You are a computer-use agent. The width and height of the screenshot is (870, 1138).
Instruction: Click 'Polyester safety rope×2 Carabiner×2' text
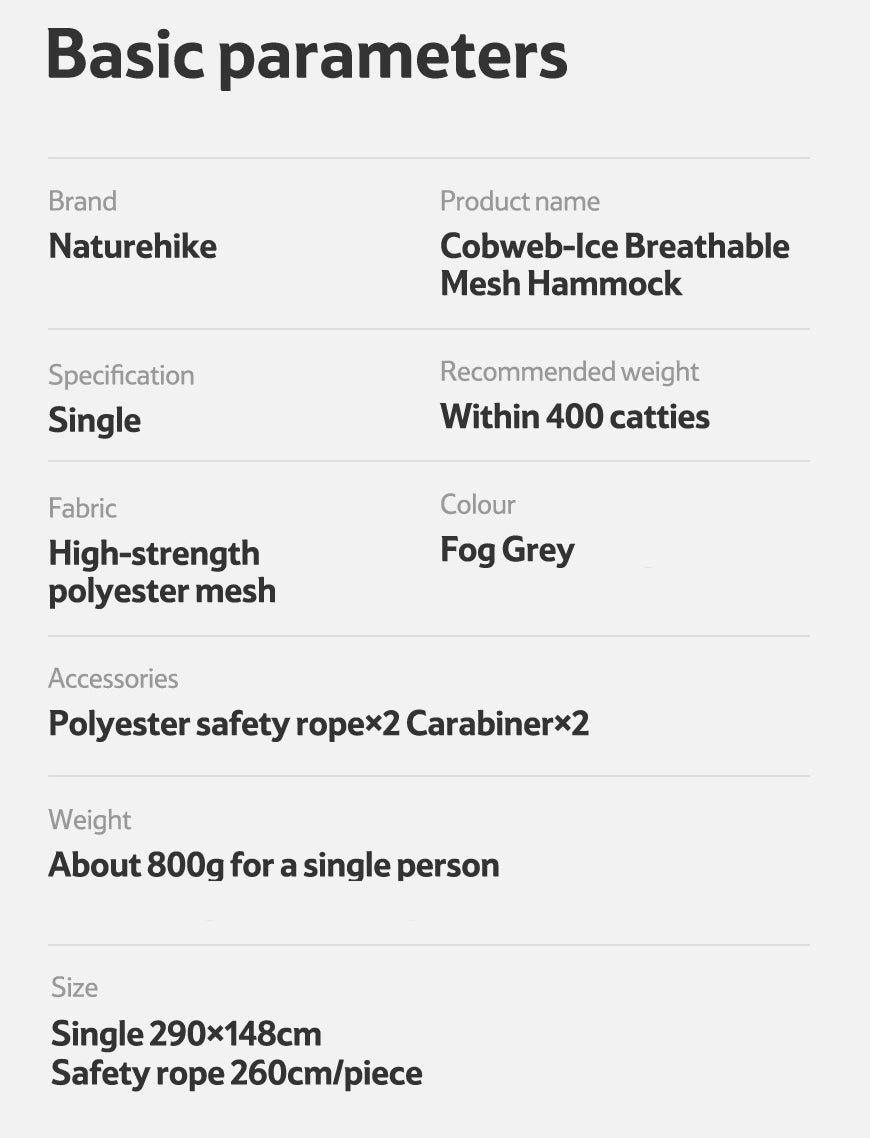(319, 724)
